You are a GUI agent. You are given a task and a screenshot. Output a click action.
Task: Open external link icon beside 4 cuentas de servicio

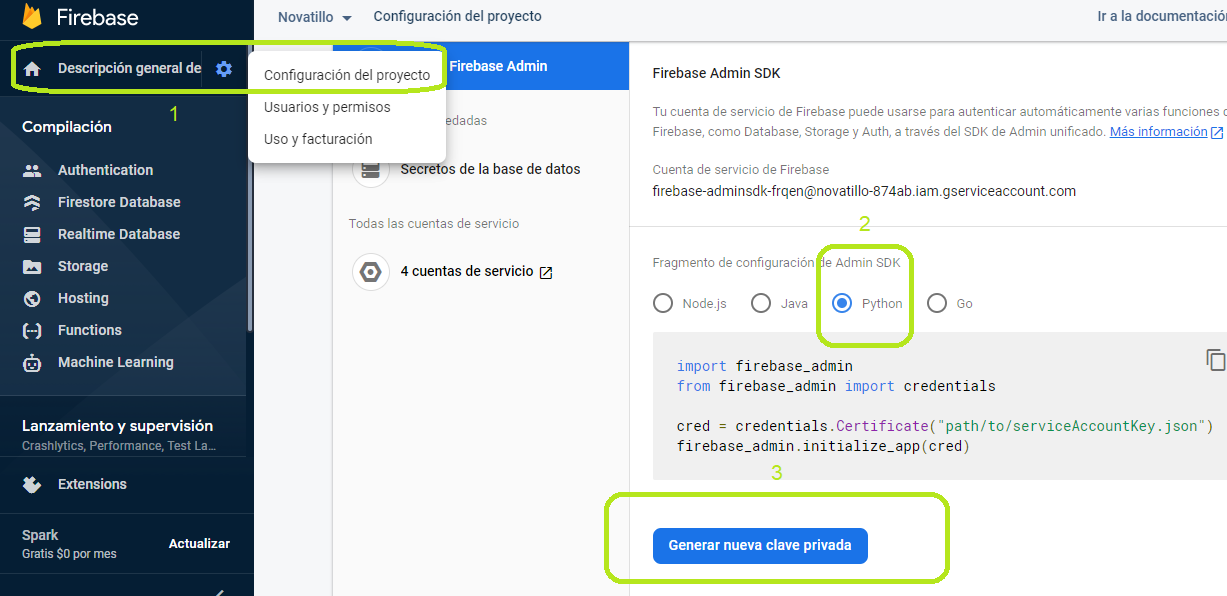tap(546, 272)
